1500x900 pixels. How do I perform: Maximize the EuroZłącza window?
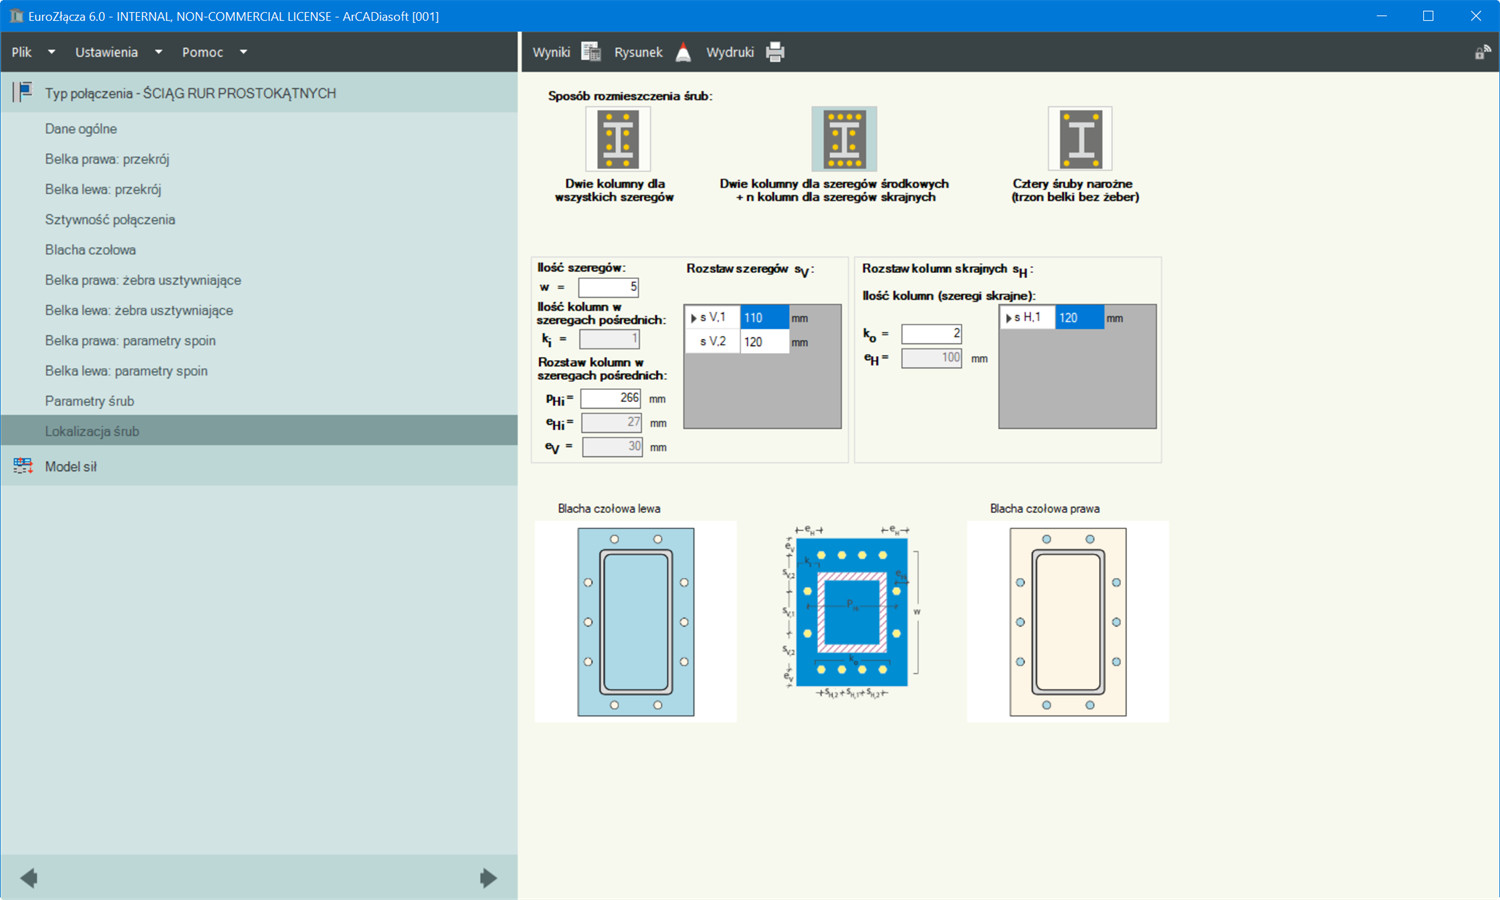(1428, 16)
